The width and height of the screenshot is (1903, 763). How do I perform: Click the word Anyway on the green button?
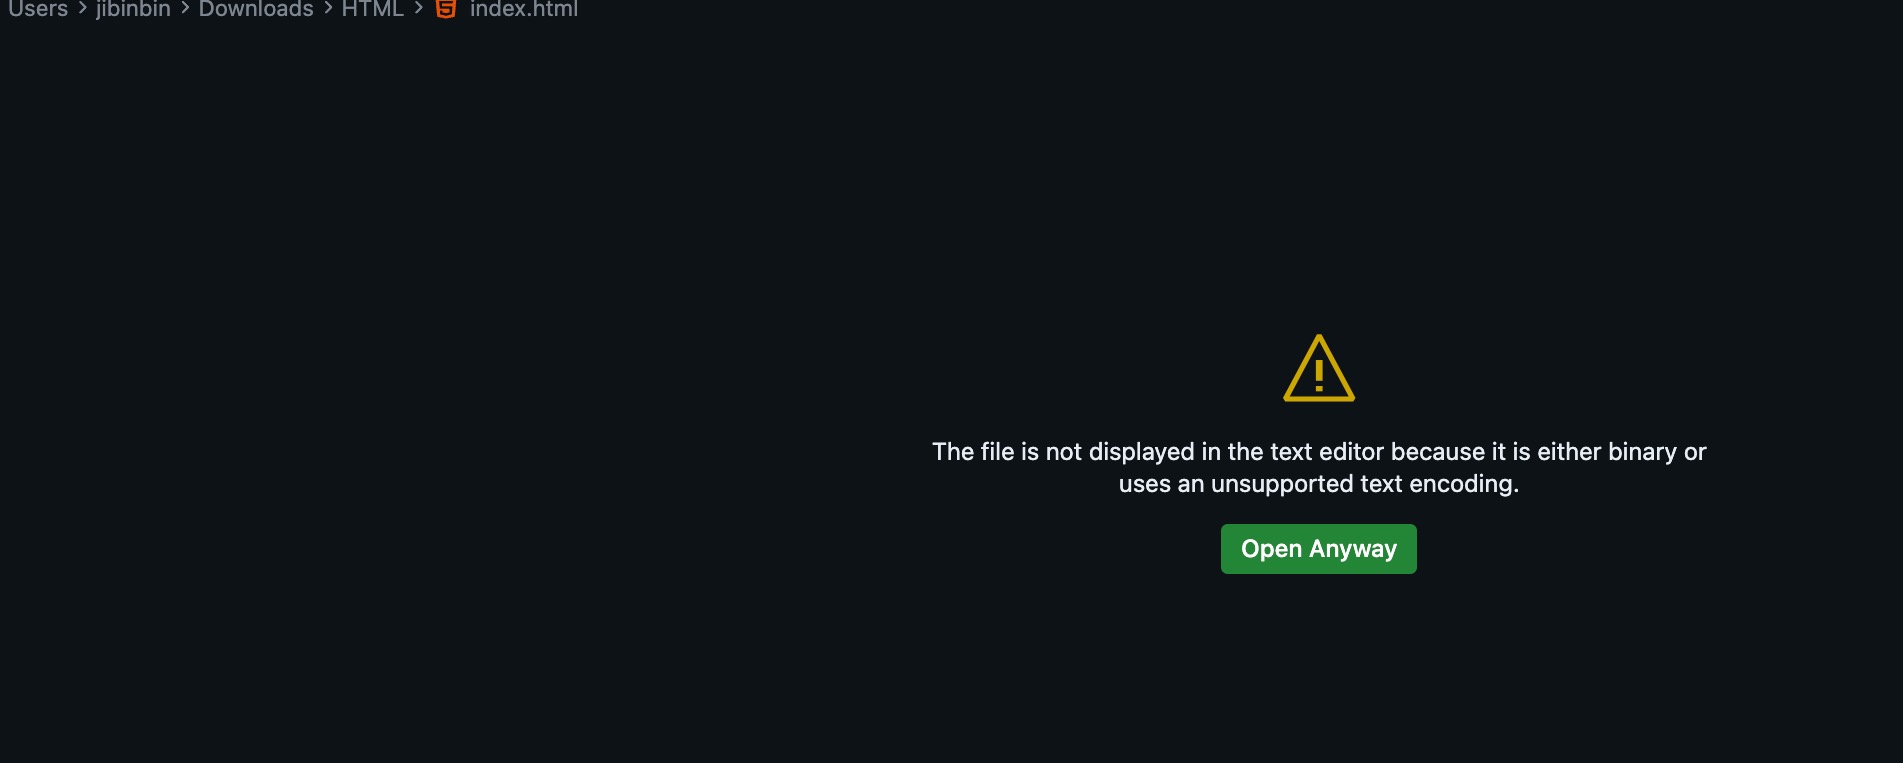(1353, 549)
